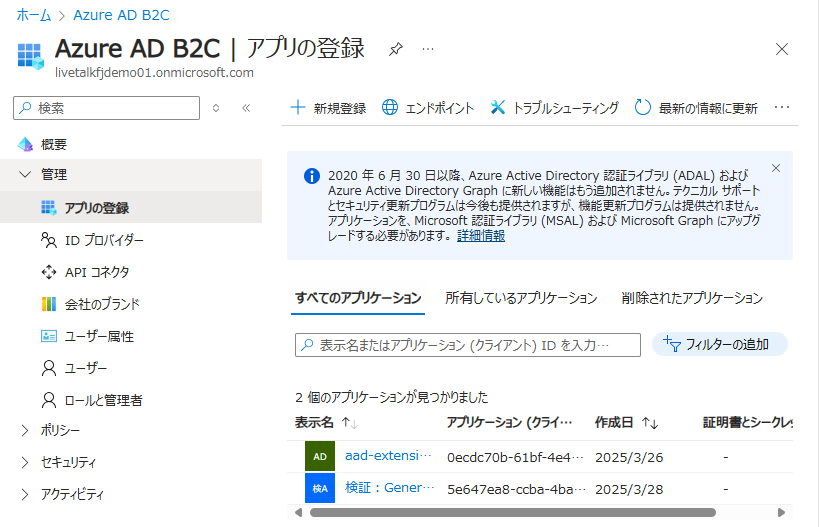
Task: Toggle sidebar menu expand/collapse arrows
Action: tap(216, 108)
